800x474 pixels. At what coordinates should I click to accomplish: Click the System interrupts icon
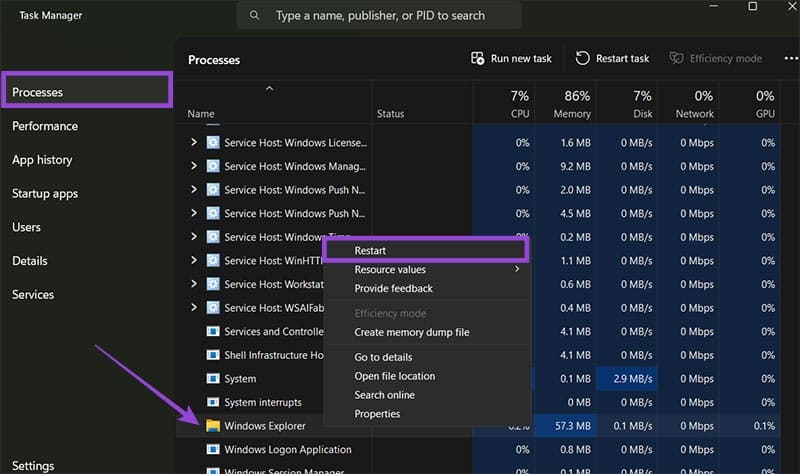click(213, 402)
